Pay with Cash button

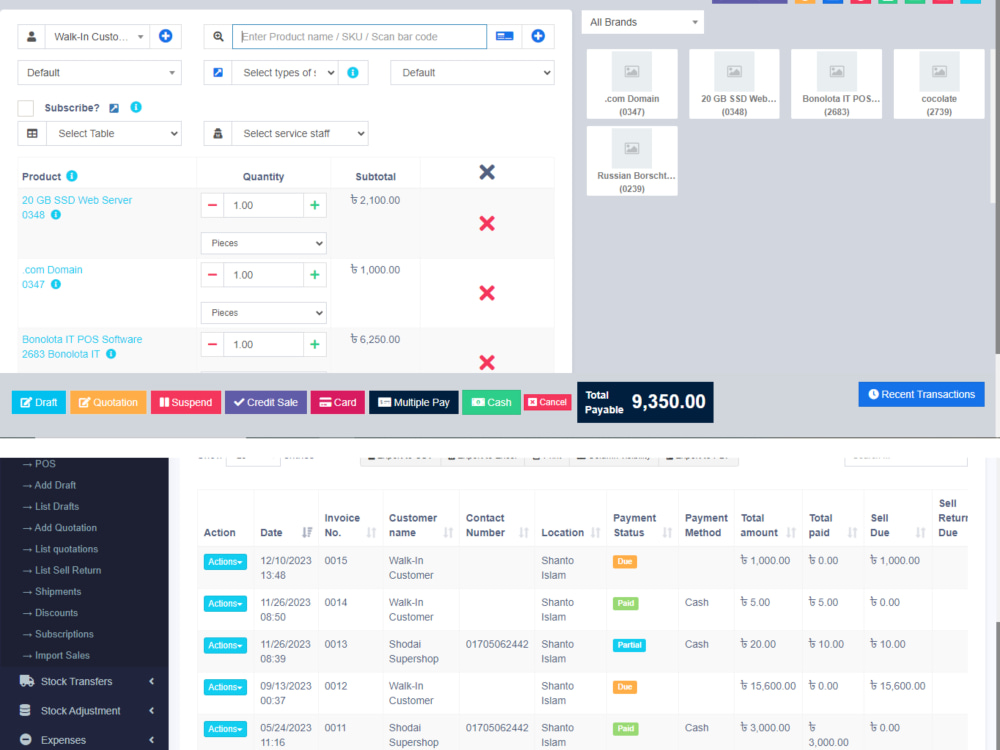point(491,402)
